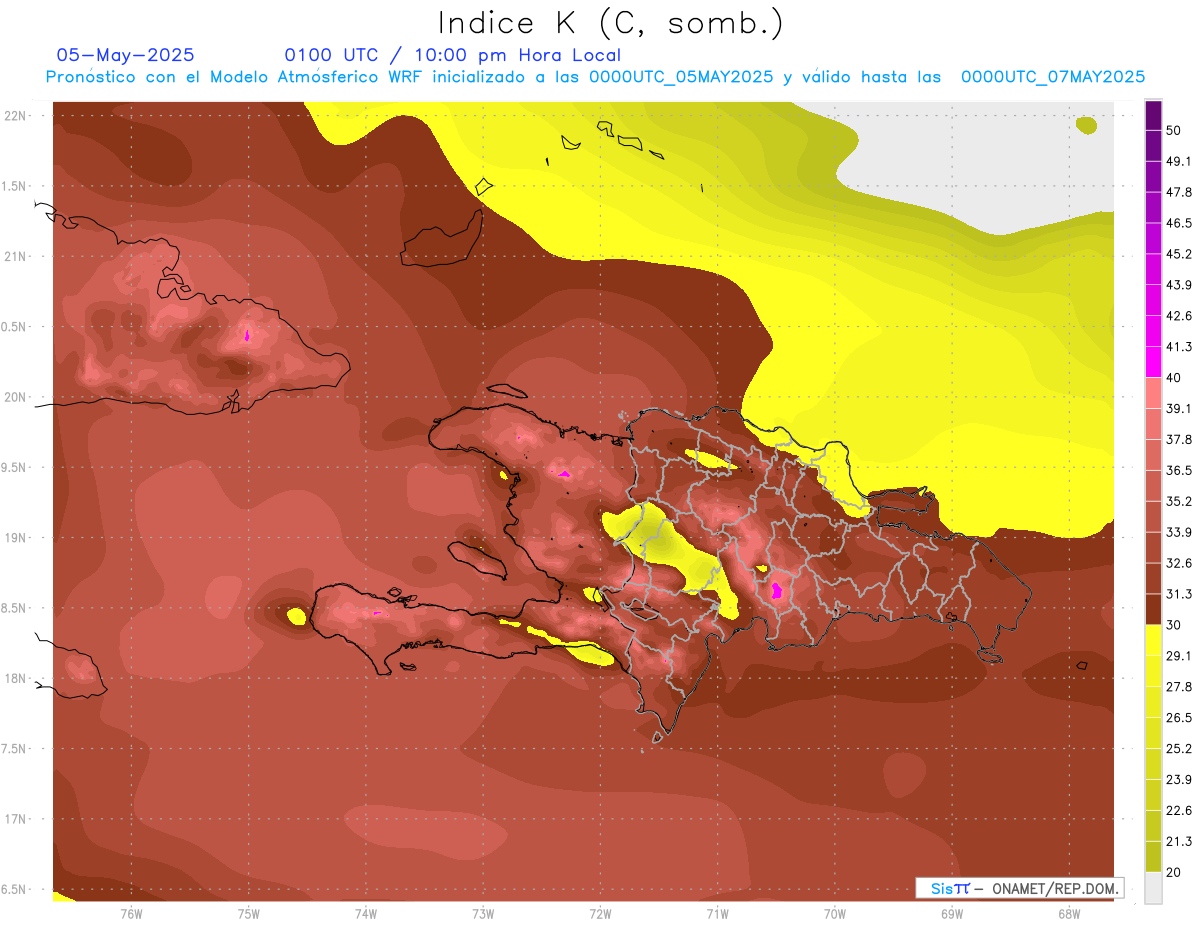Viewport: 1200px width, 927px height.
Task: Click the "Indice K (C, somb.)" title
Action: tap(611, 23)
